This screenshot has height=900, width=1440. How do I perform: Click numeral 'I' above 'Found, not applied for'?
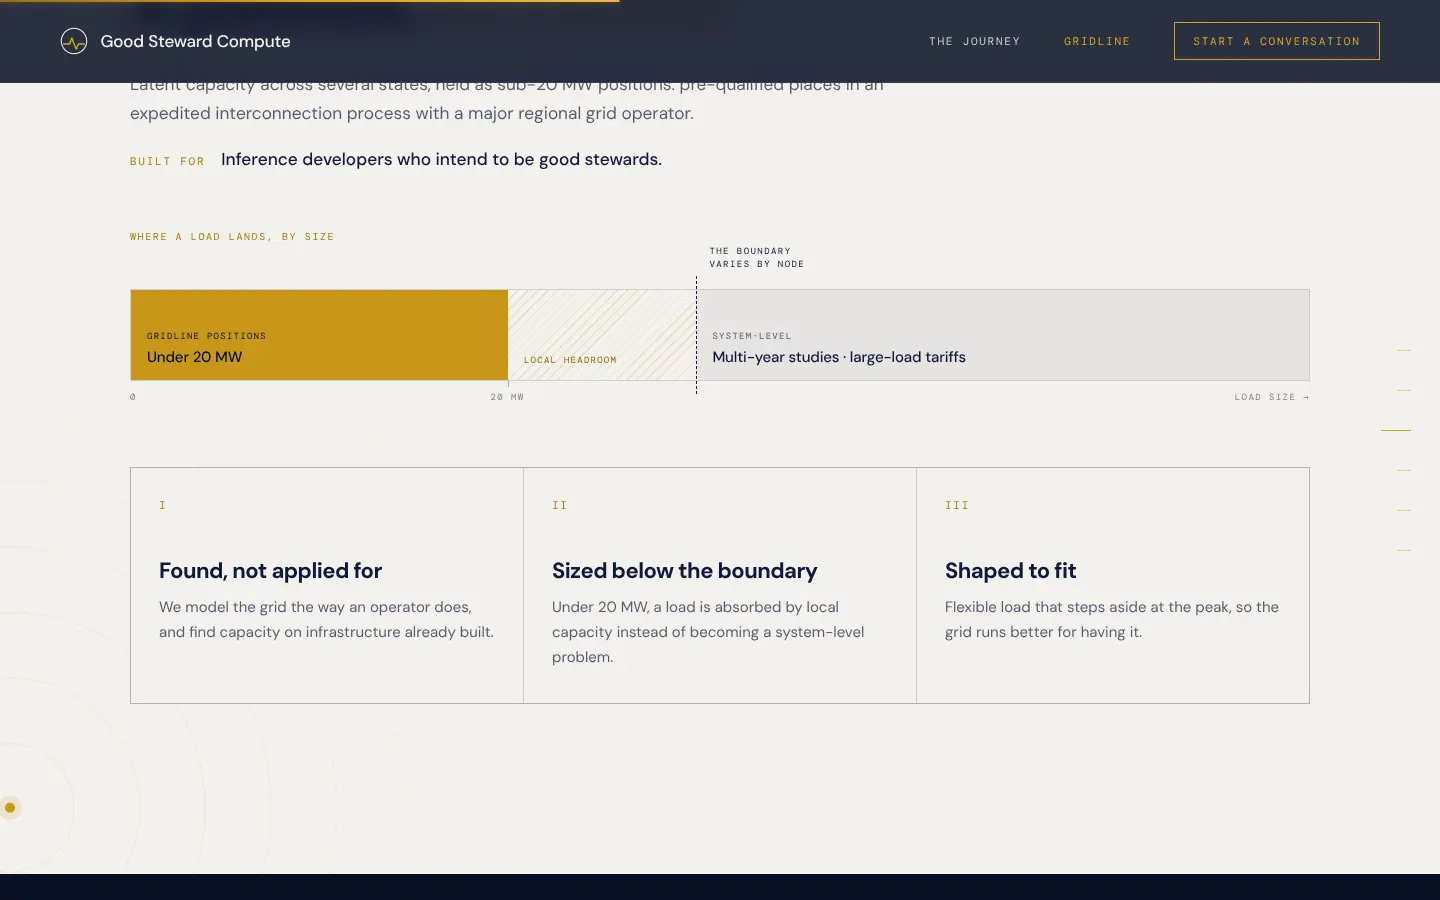[162, 505]
